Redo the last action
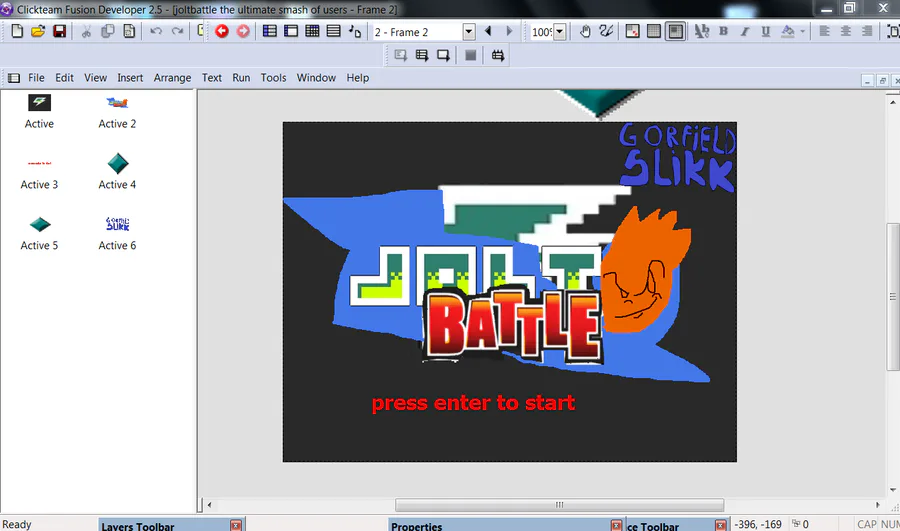Image resolution: width=900 pixels, height=531 pixels. tap(177, 31)
